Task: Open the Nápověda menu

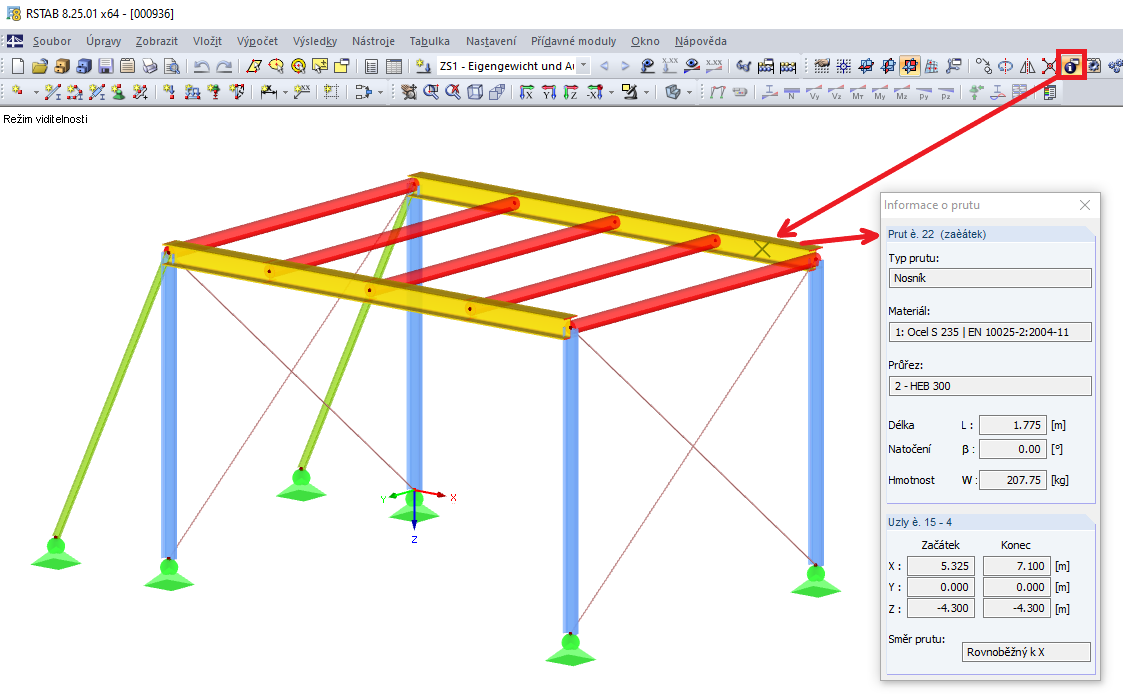Action: [700, 41]
